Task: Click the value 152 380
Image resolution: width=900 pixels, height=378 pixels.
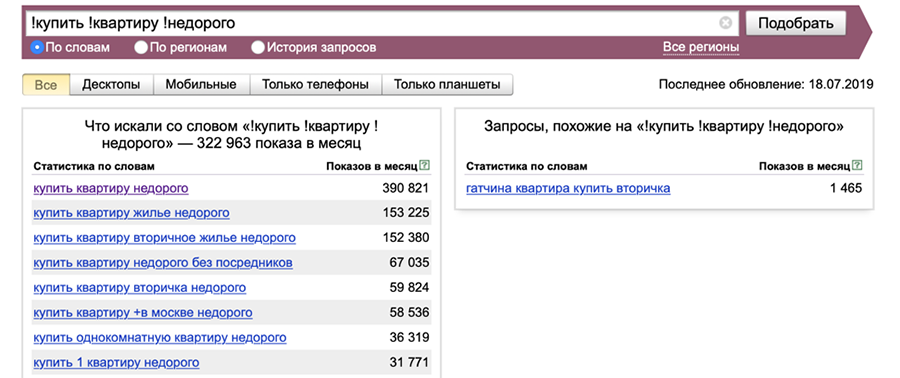Action: click(x=406, y=237)
